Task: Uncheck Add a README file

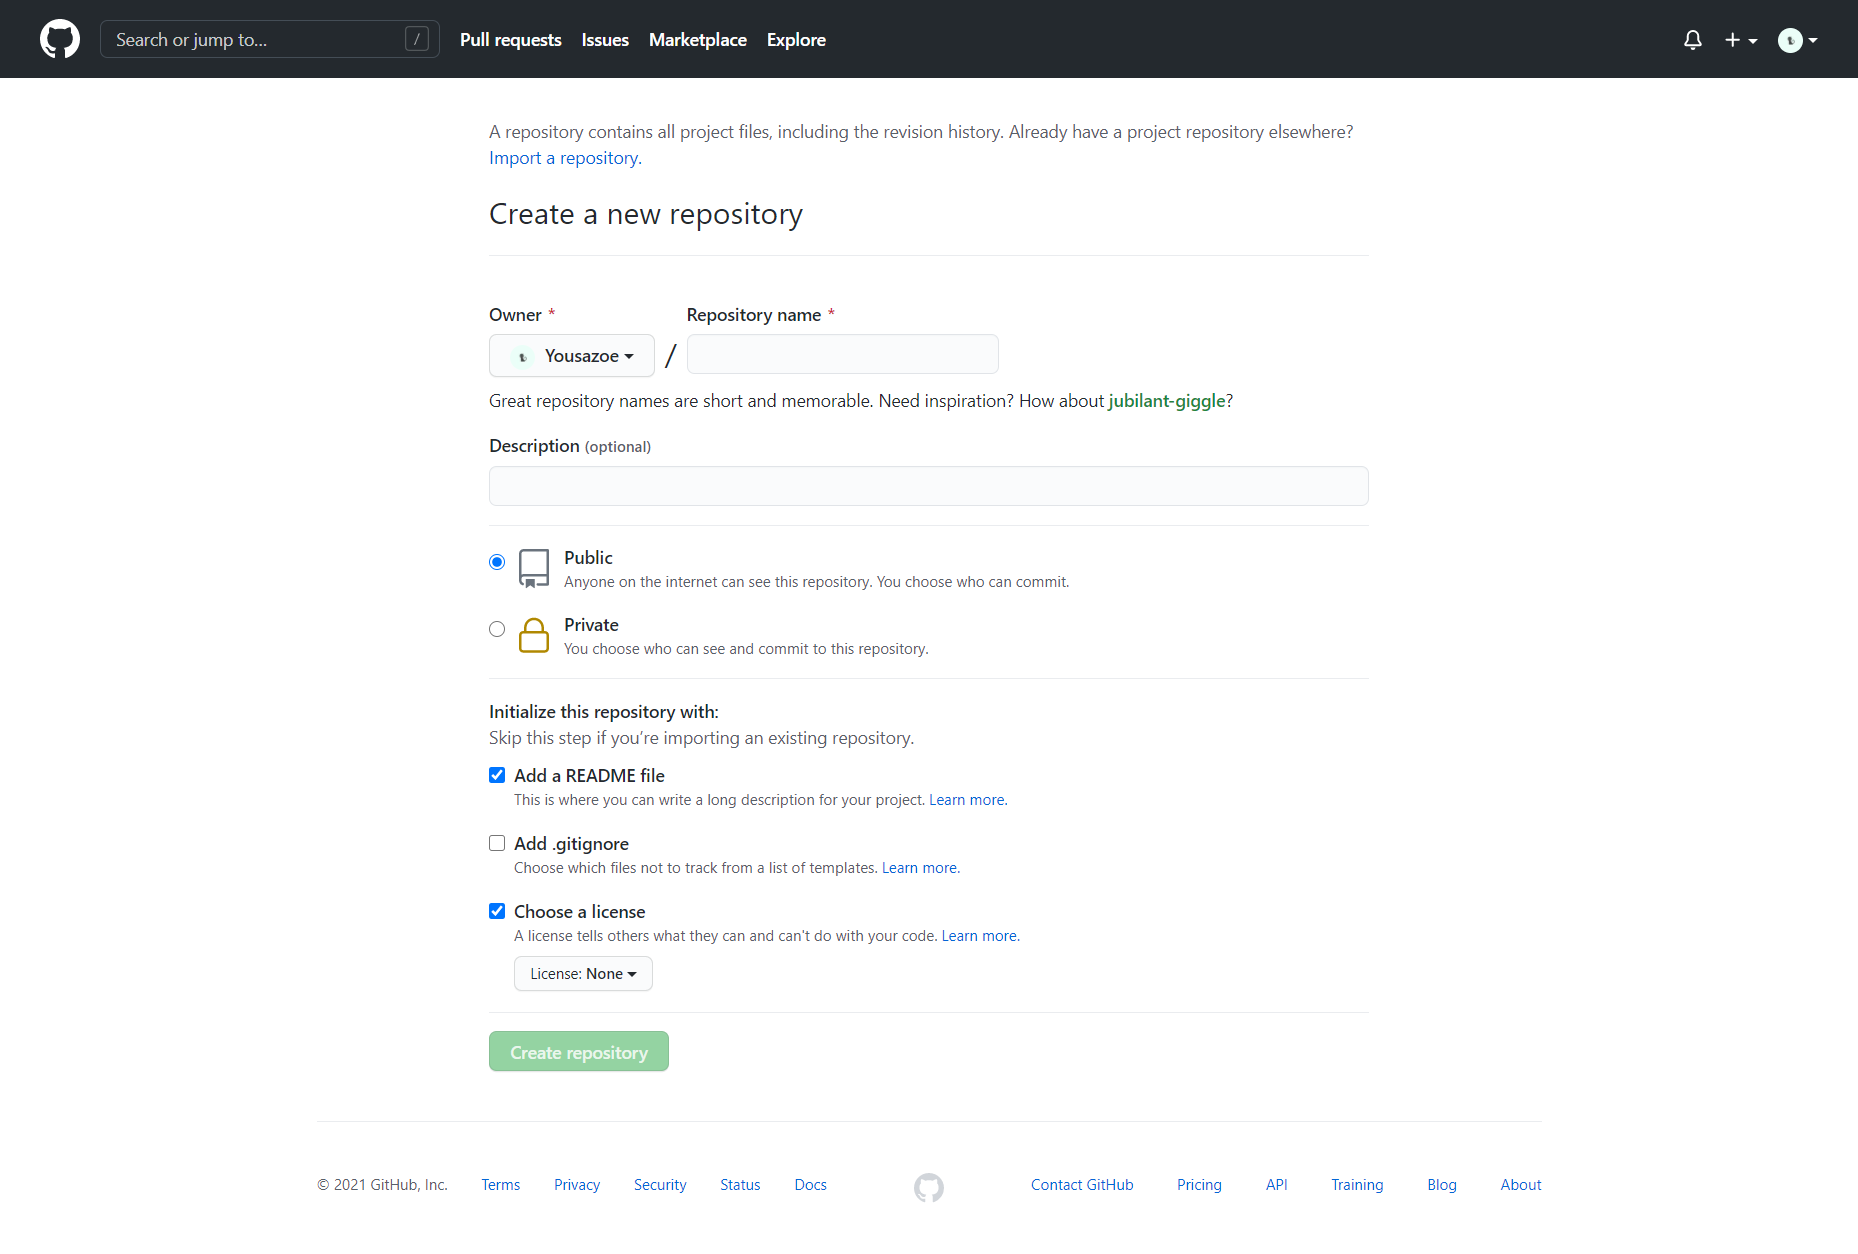Action: tap(497, 775)
